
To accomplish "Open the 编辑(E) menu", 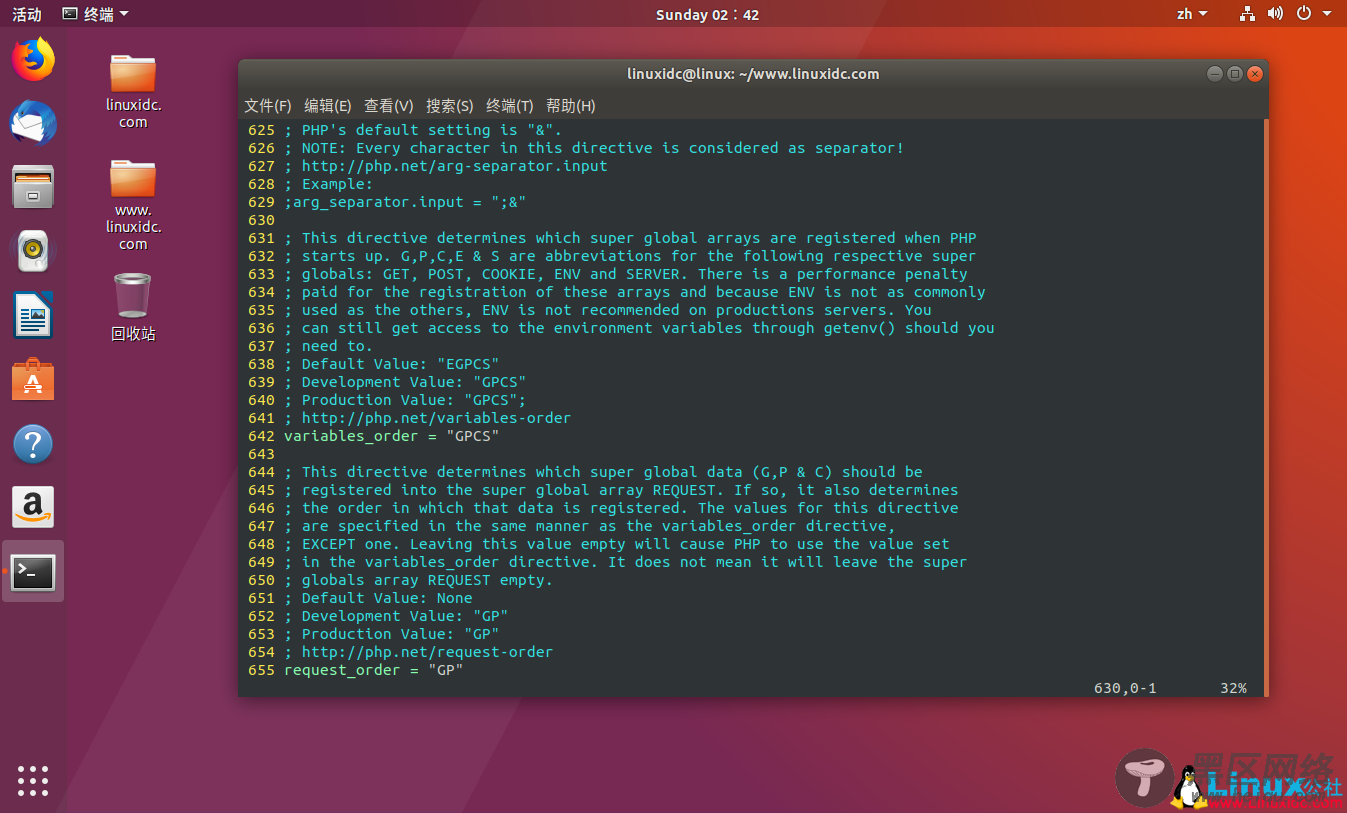I will click(x=328, y=106).
